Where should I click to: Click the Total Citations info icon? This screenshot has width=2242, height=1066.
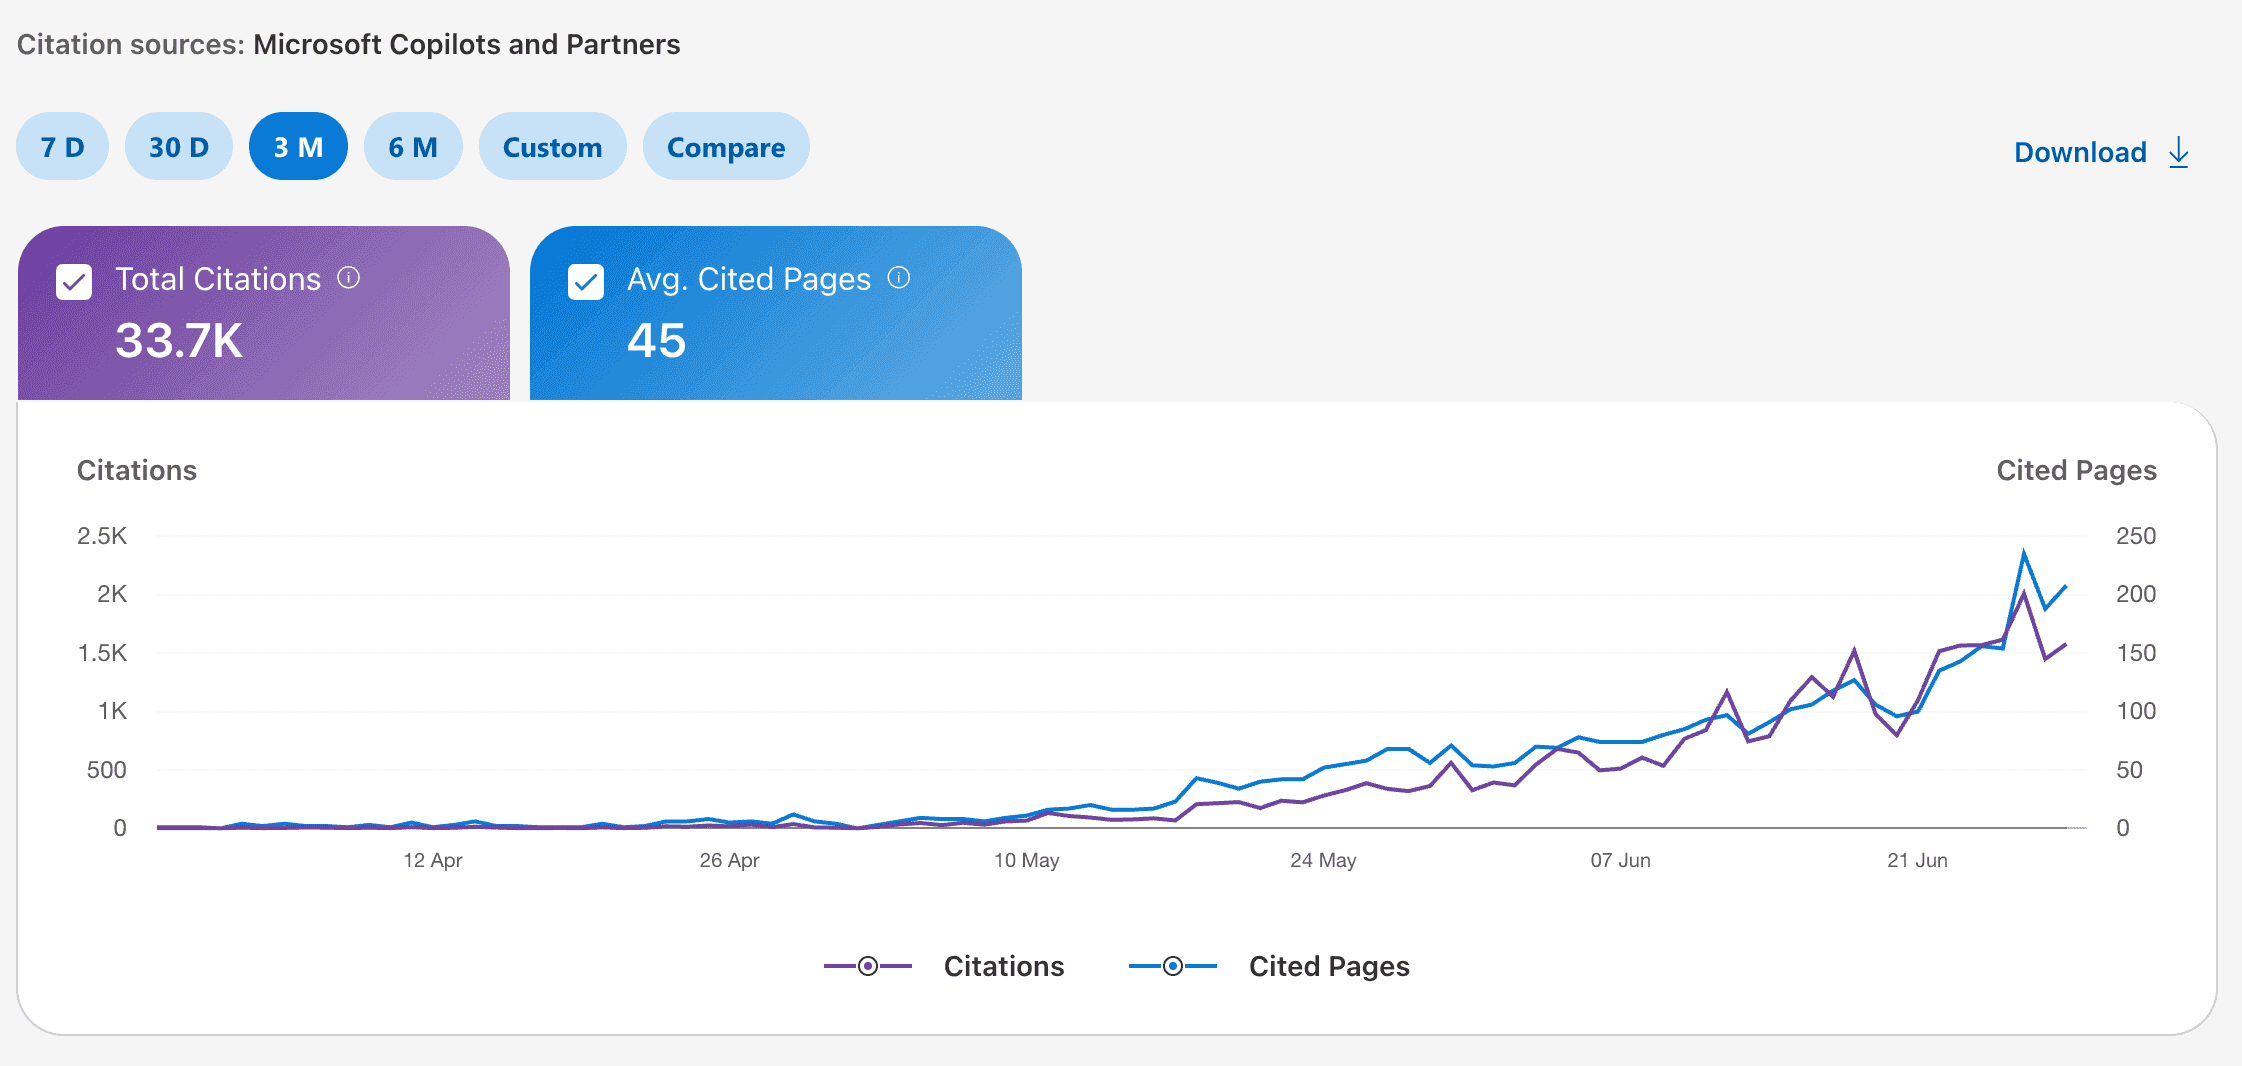pos(348,277)
